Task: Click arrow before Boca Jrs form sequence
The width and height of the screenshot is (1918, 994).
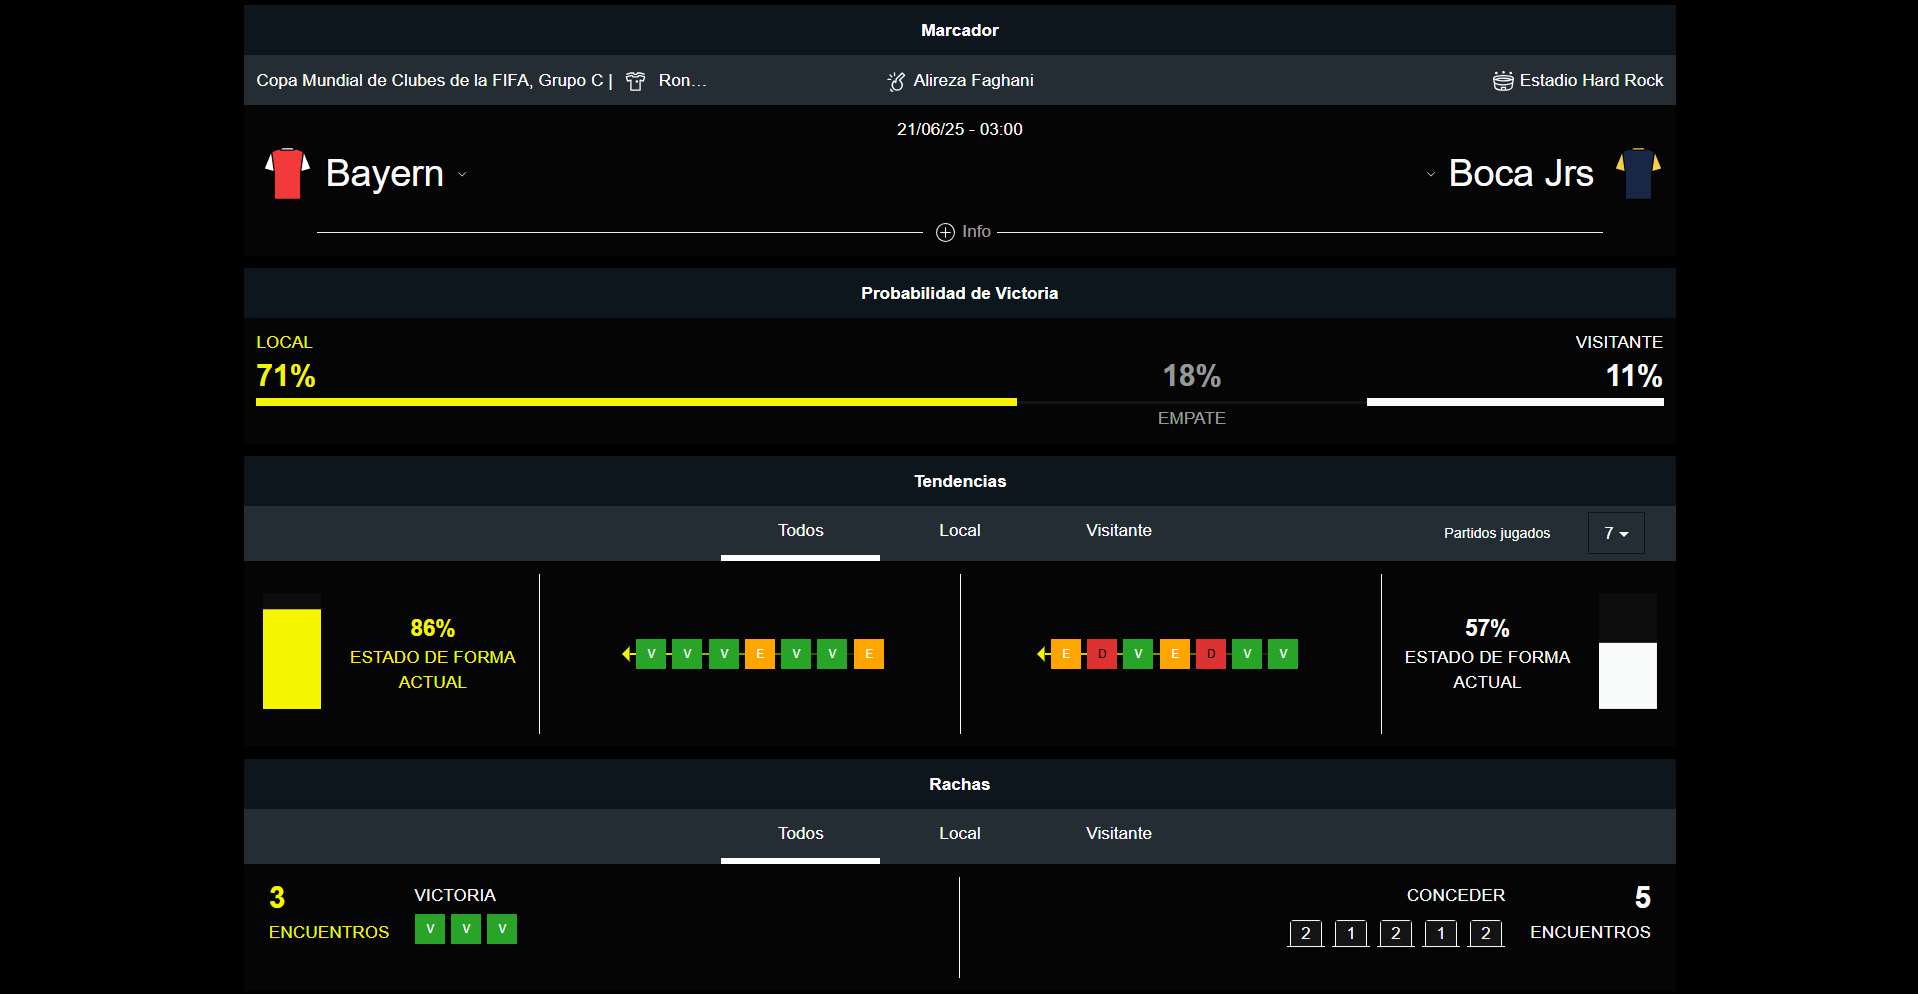Action: [1042, 654]
